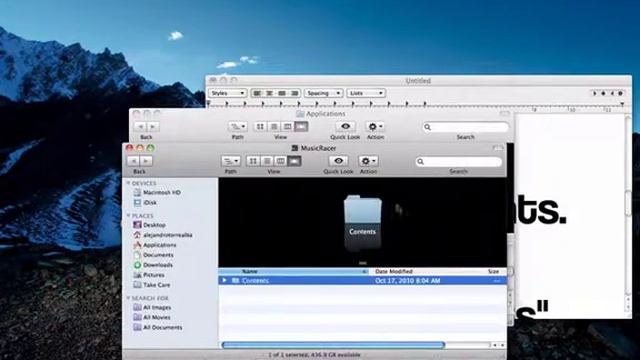Switch MusicRacer window to list view
This screenshot has height=360, width=640.
pyautogui.click(x=267, y=161)
